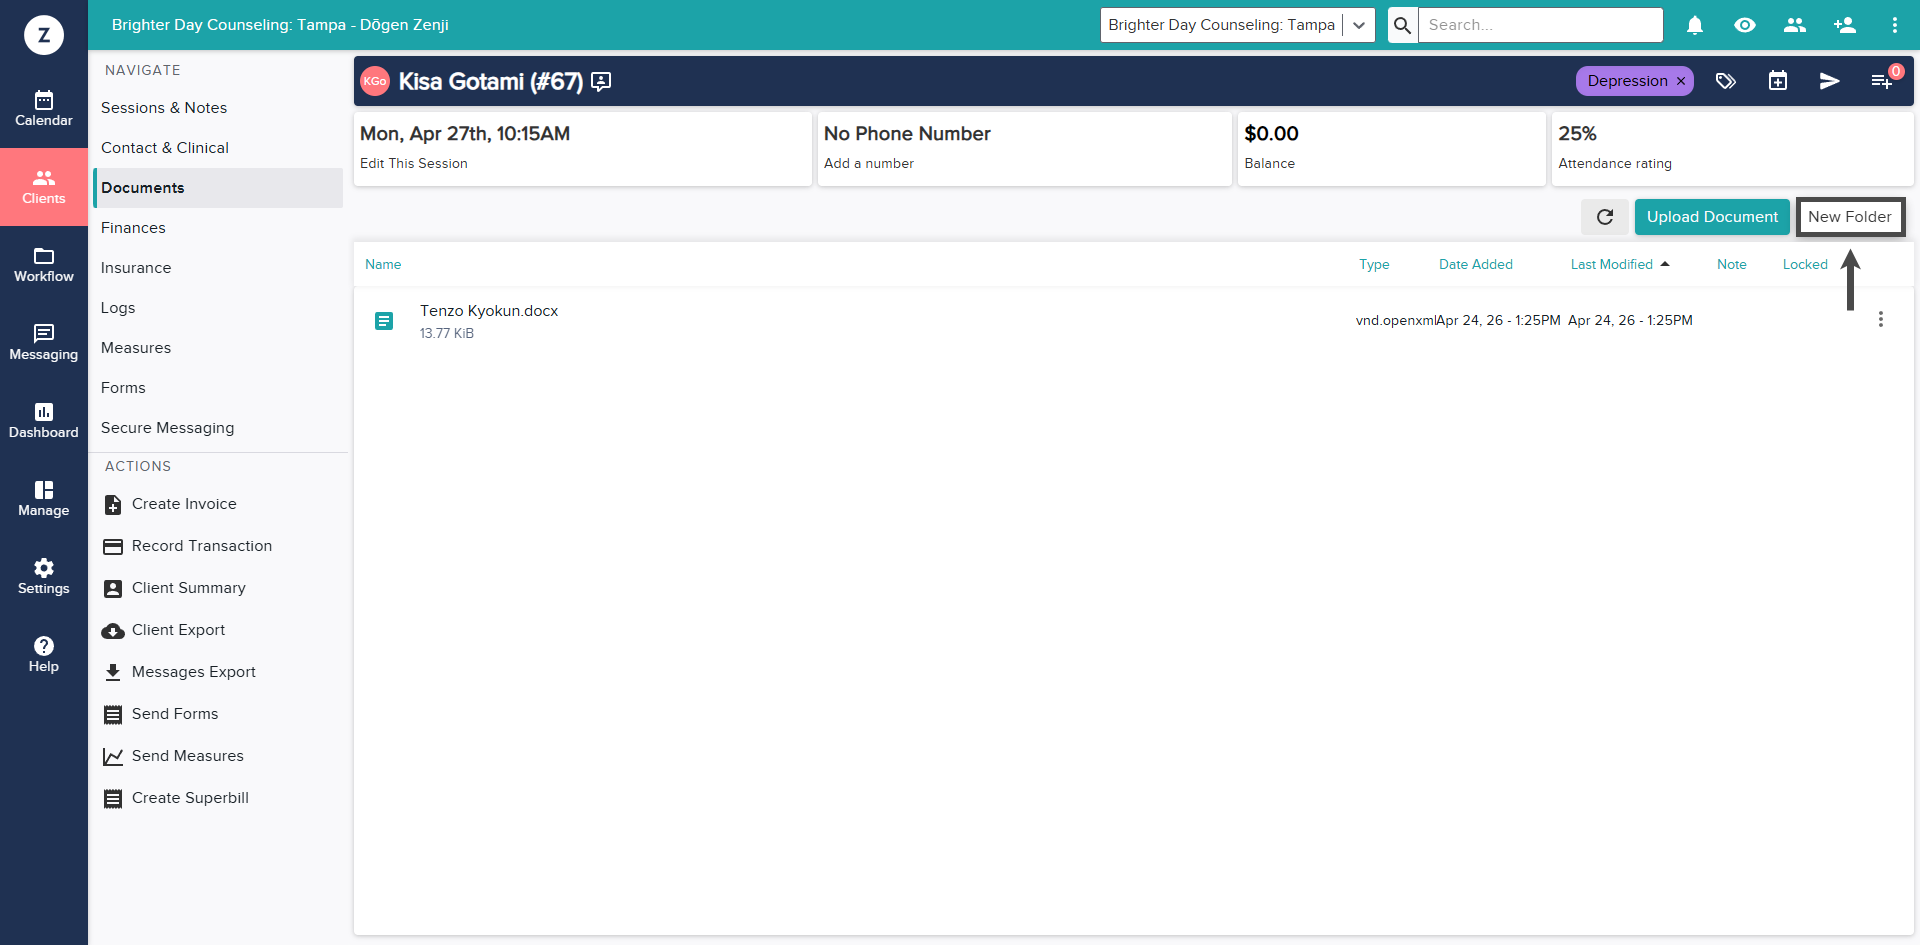The width and height of the screenshot is (1920, 945).
Task: Go to Insurance
Action: (136, 268)
